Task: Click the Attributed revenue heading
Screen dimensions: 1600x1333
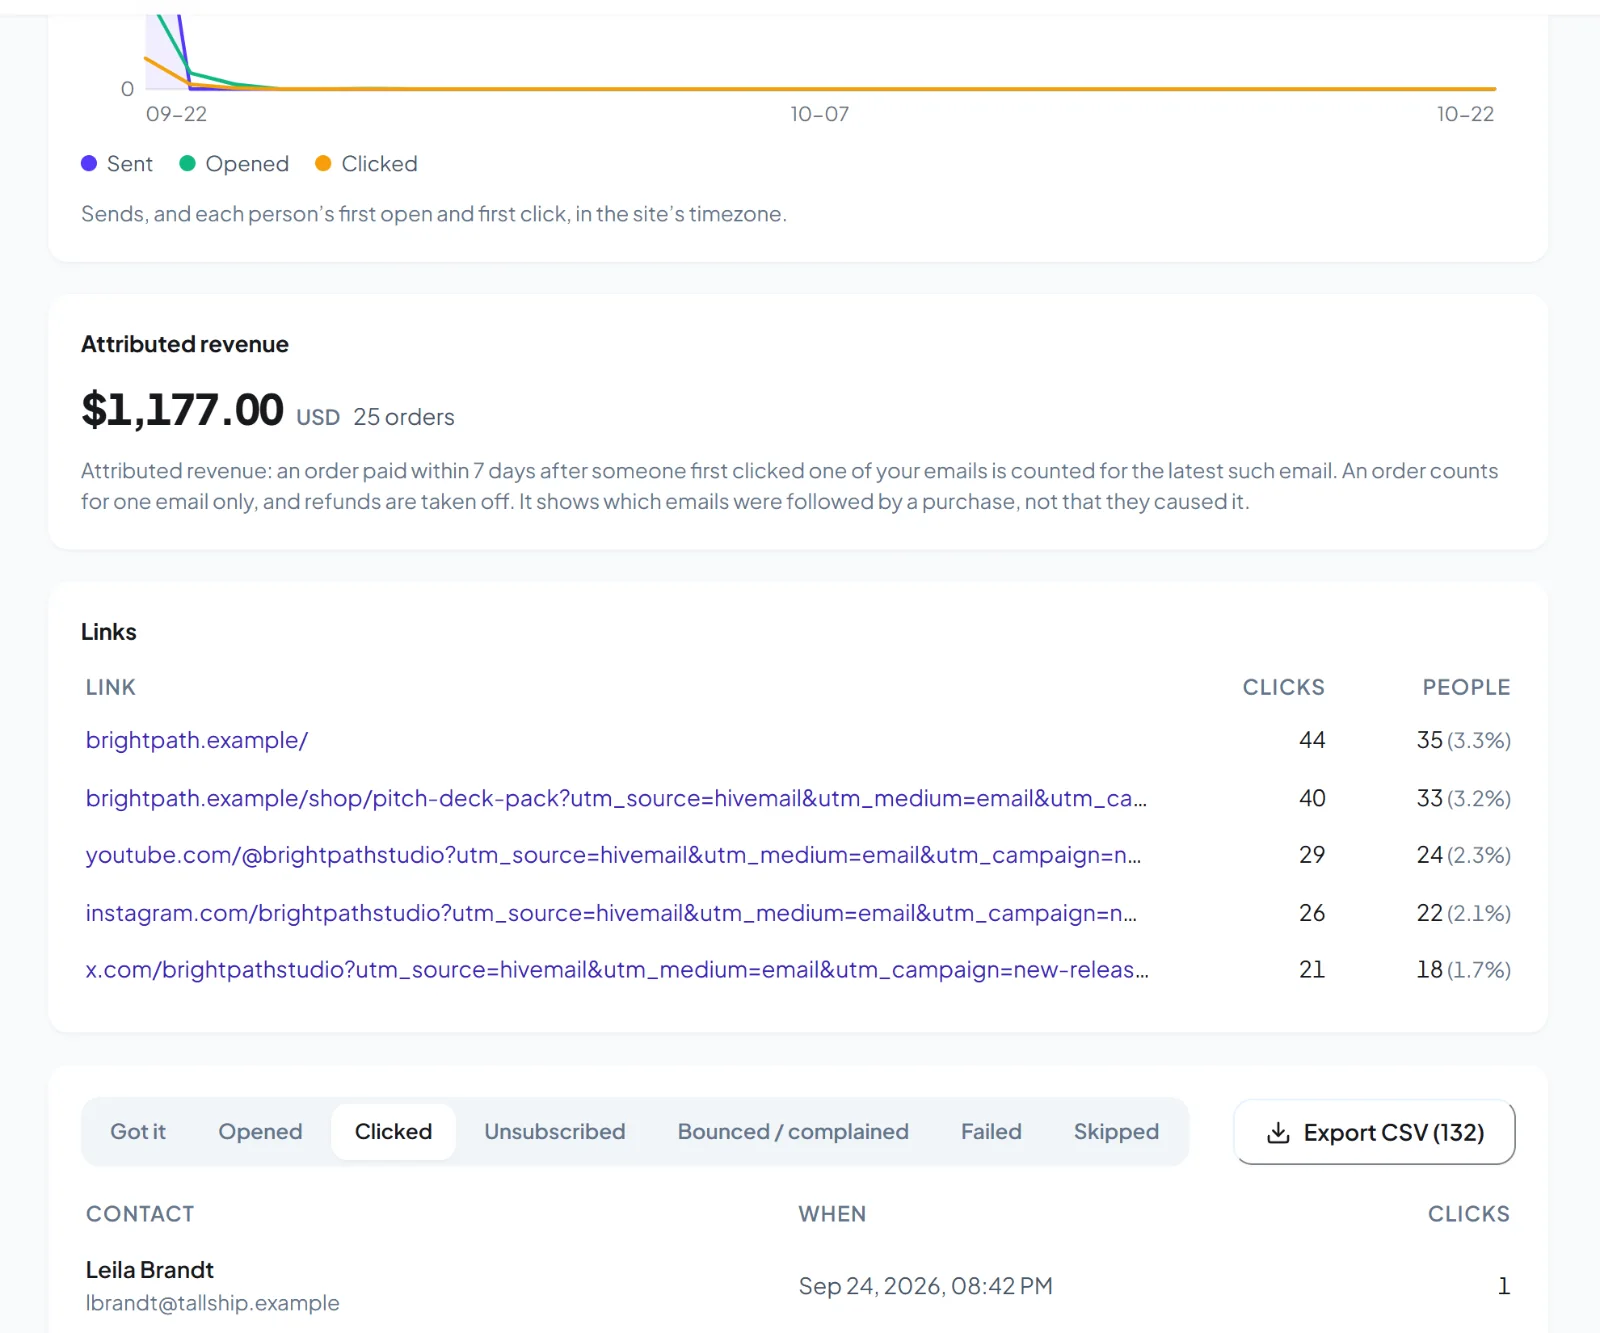Action: tap(185, 344)
